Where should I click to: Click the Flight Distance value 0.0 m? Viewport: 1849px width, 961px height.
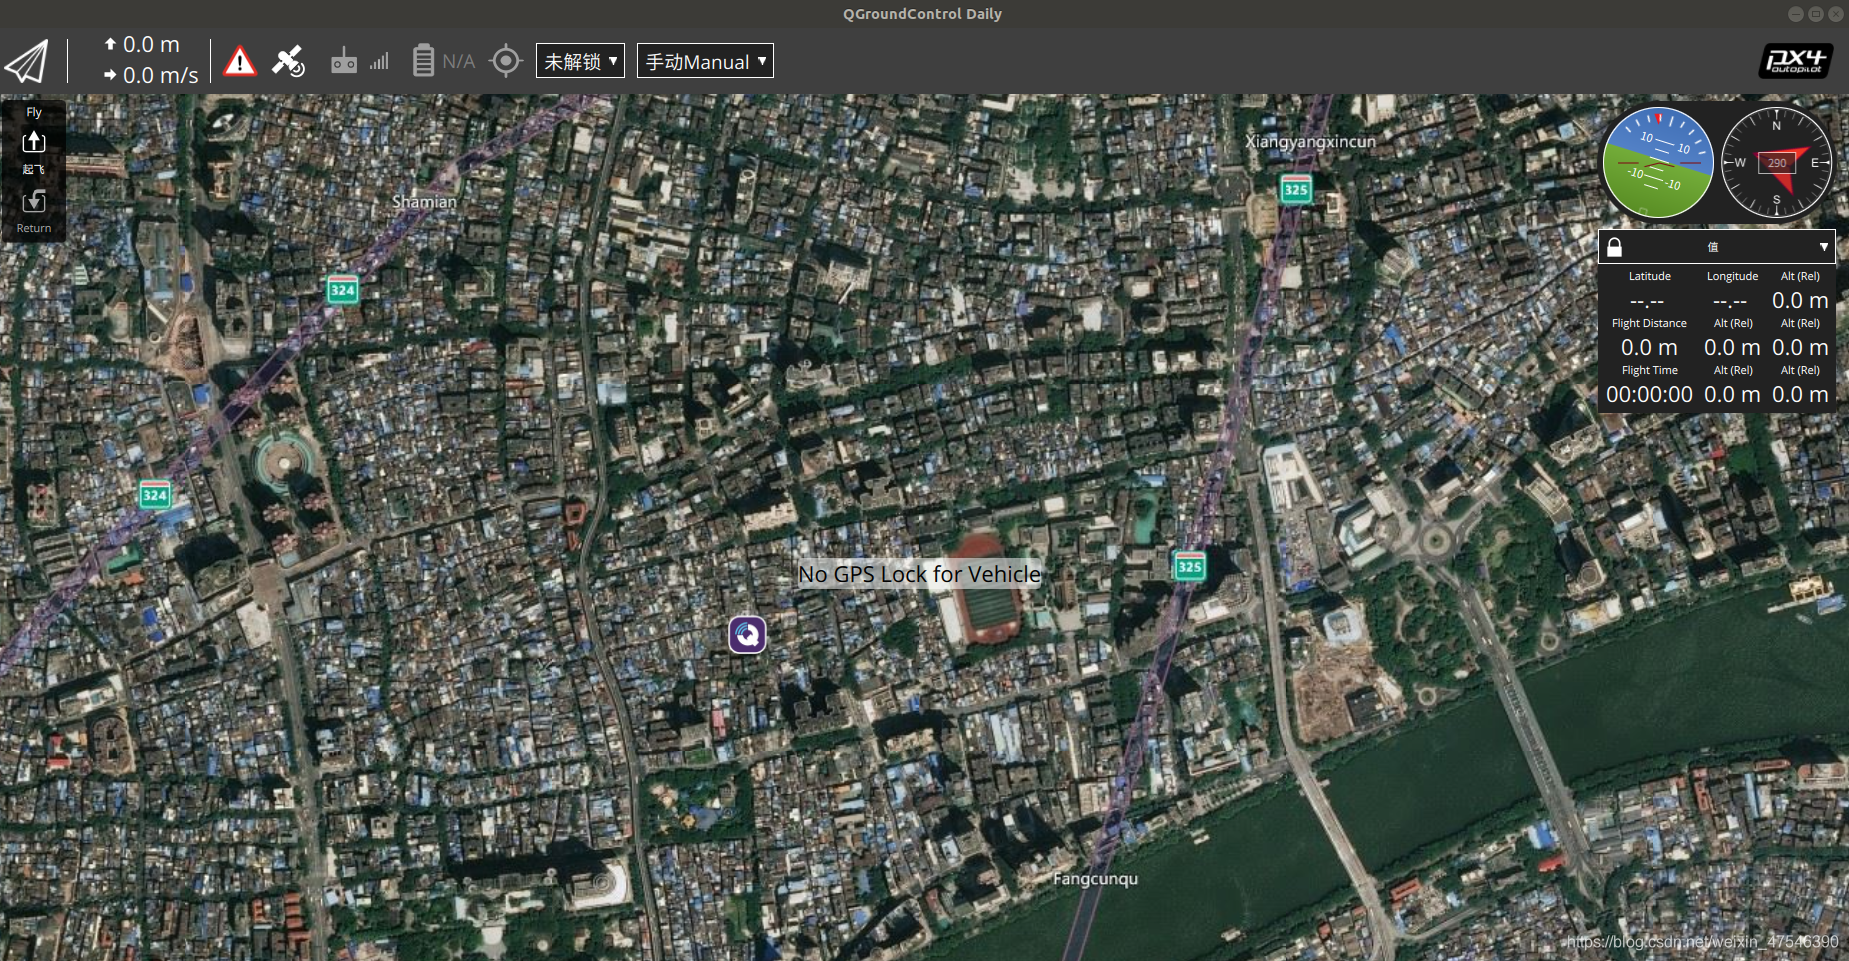click(x=1649, y=348)
